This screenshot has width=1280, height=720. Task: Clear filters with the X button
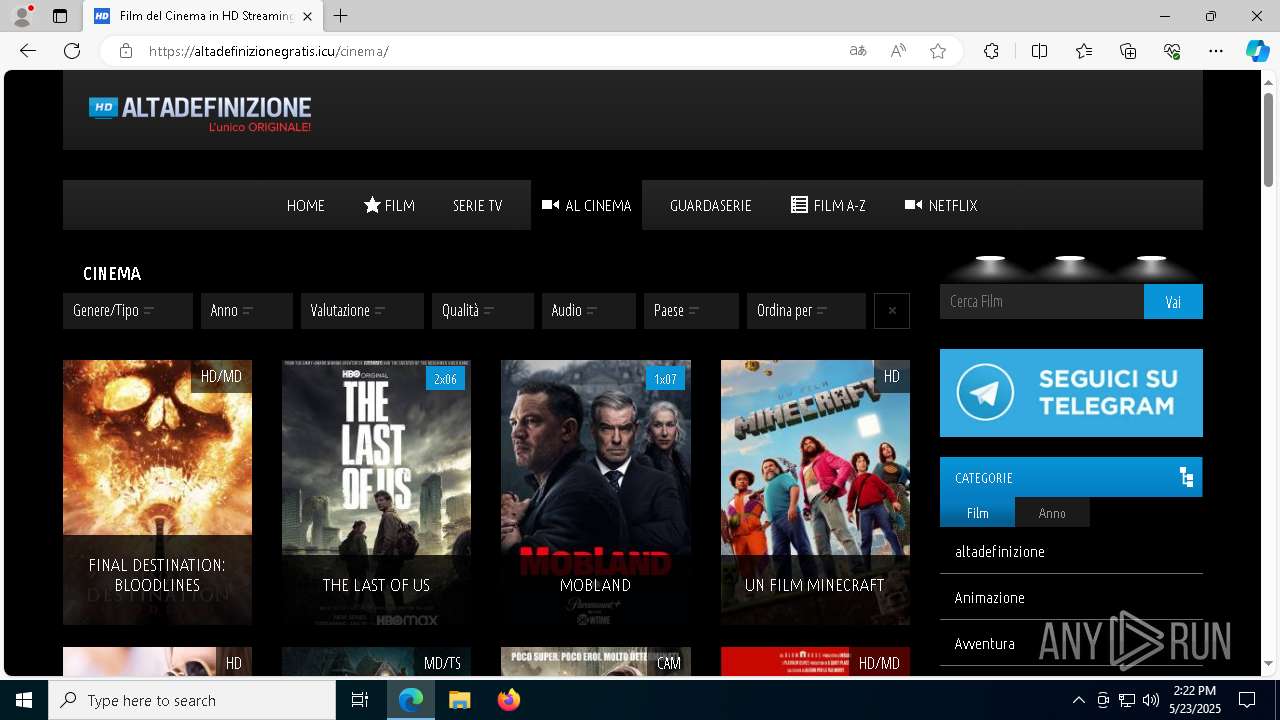(x=892, y=311)
